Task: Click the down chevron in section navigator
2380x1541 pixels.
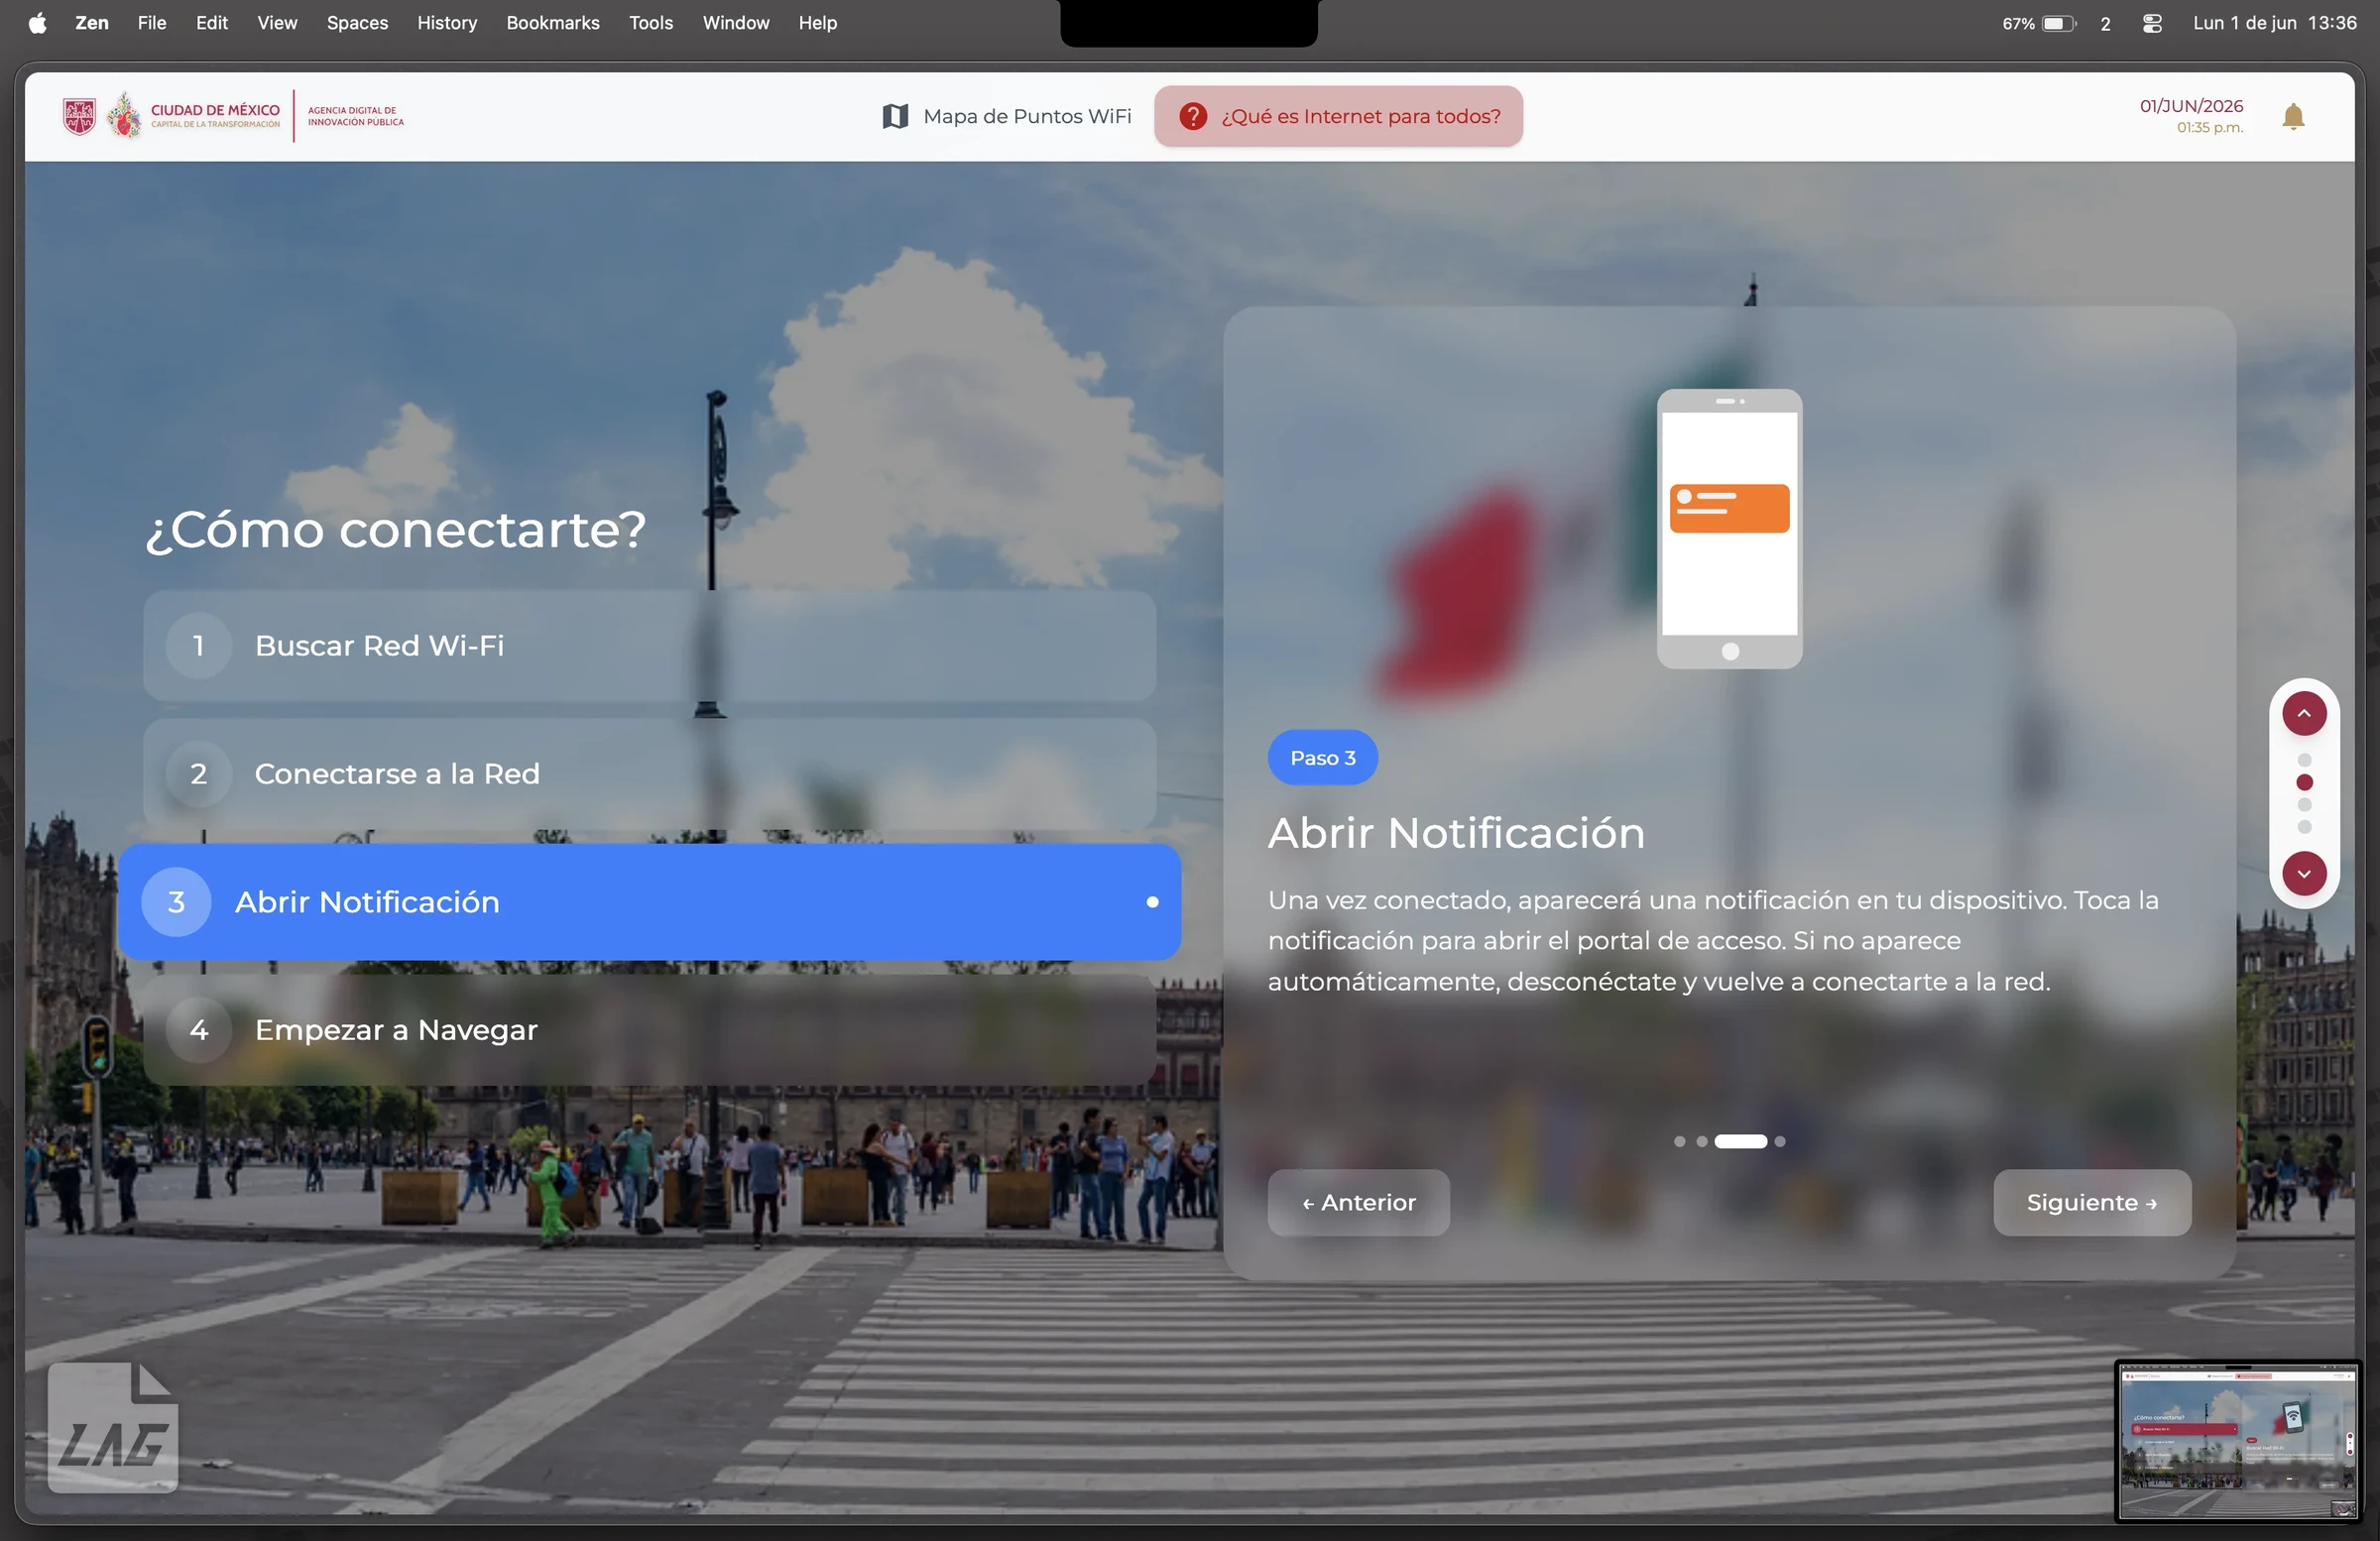Action: (2304, 873)
